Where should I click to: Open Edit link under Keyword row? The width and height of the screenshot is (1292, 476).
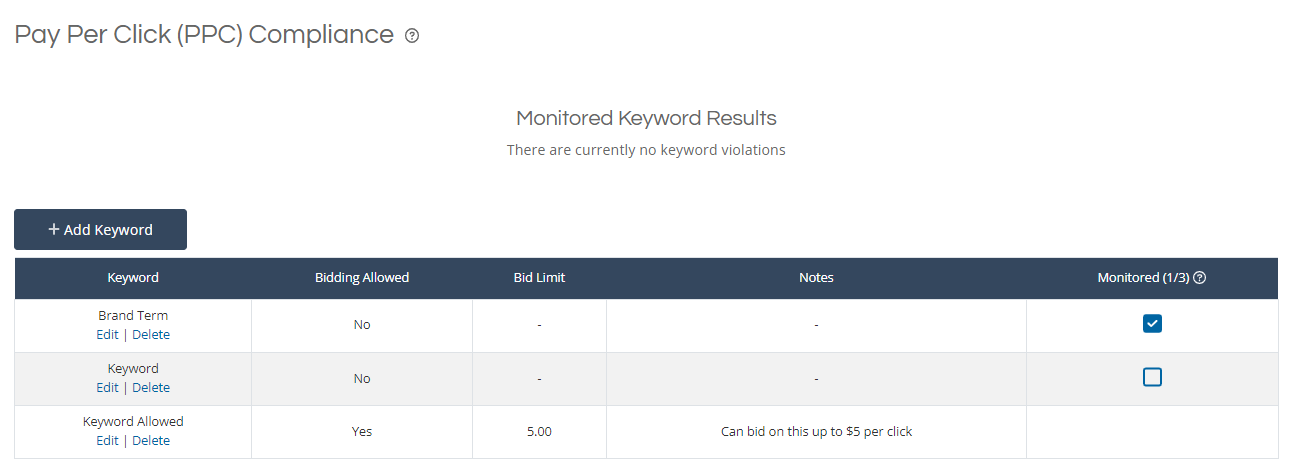point(107,388)
